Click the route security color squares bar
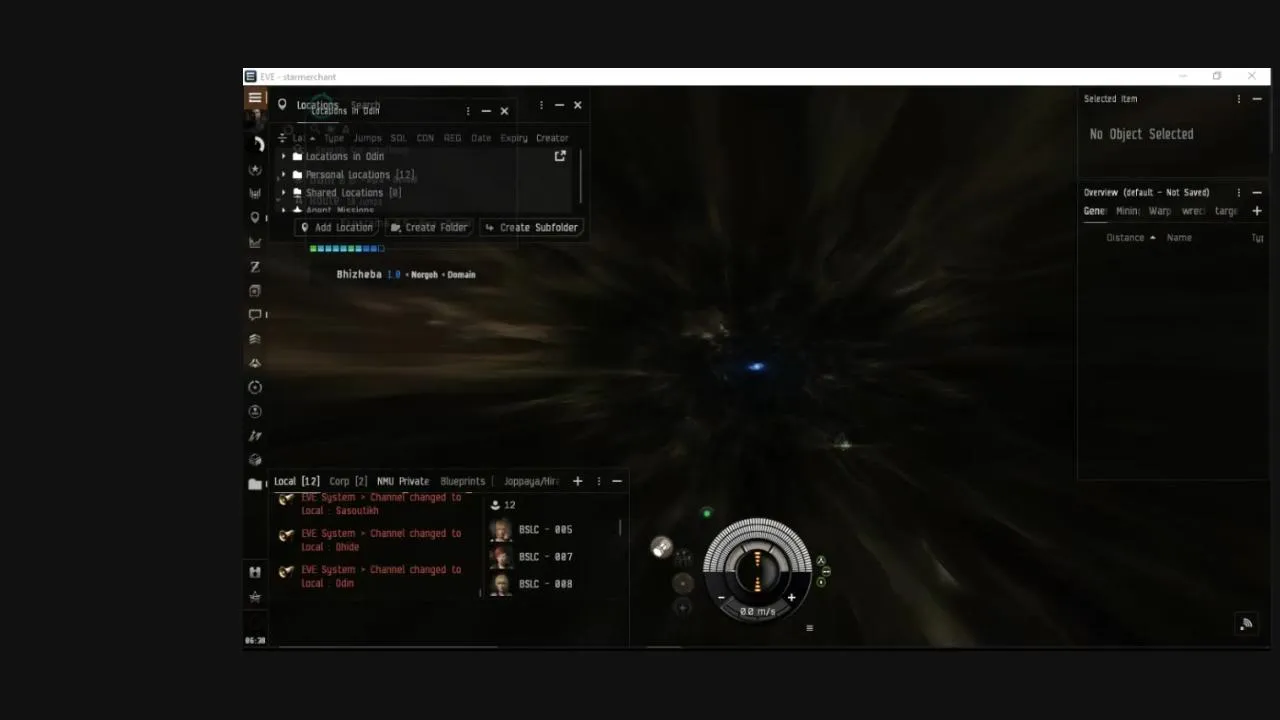 click(347, 249)
